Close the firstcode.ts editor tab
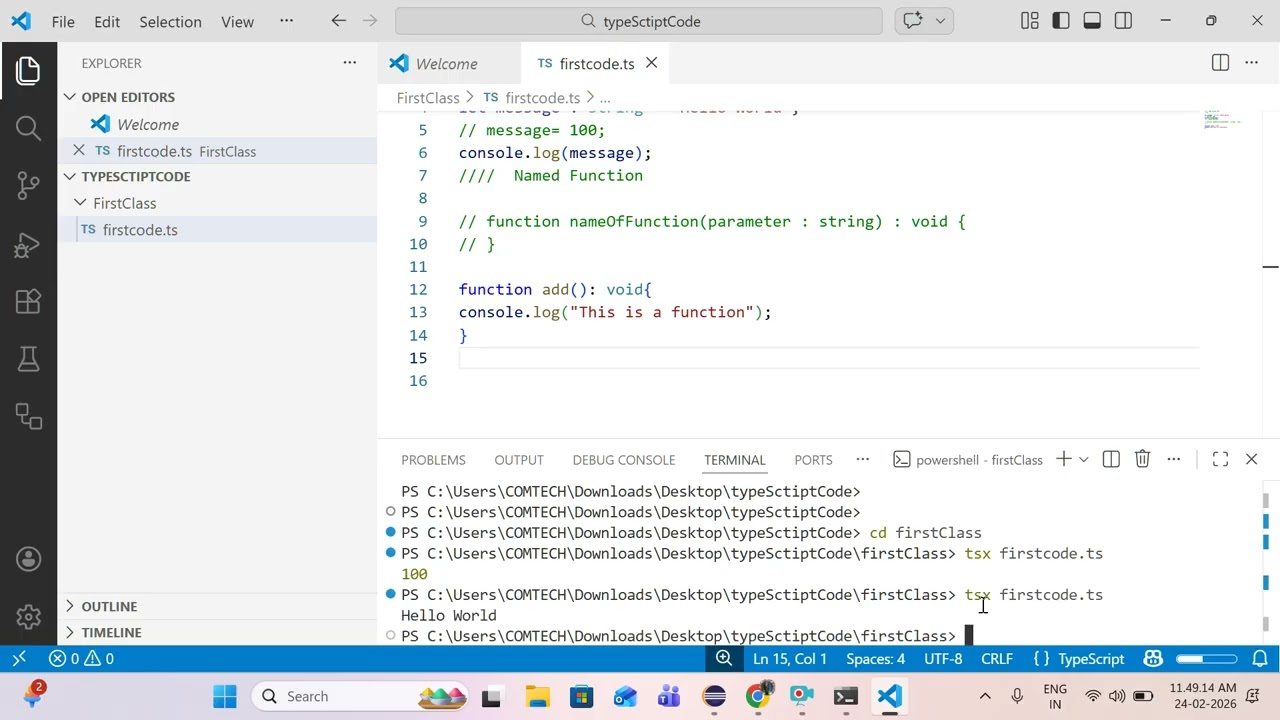The height and width of the screenshot is (720, 1280). point(651,63)
